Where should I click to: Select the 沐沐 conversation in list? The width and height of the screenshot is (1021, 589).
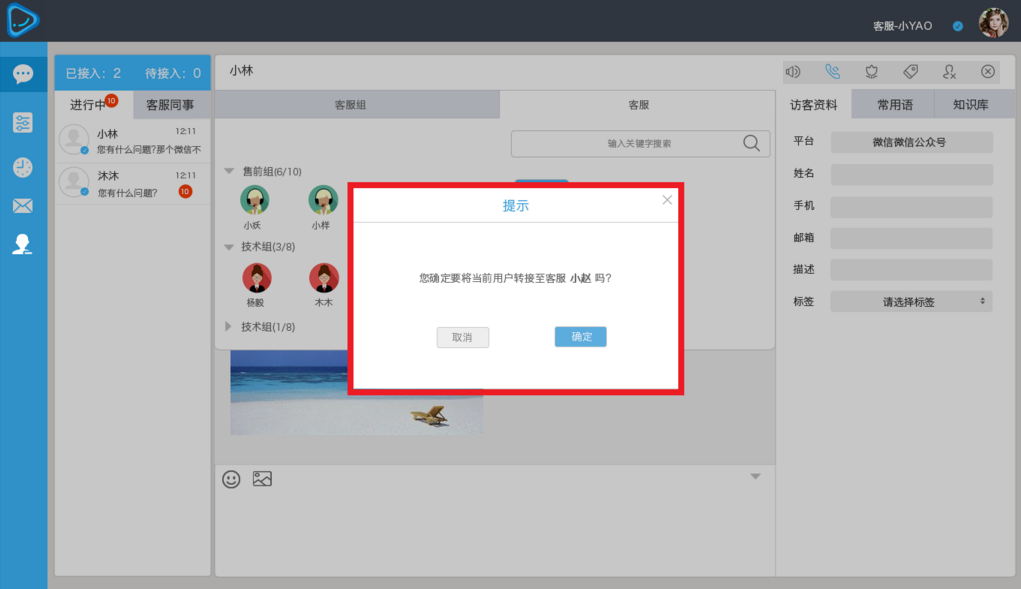coord(133,184)
